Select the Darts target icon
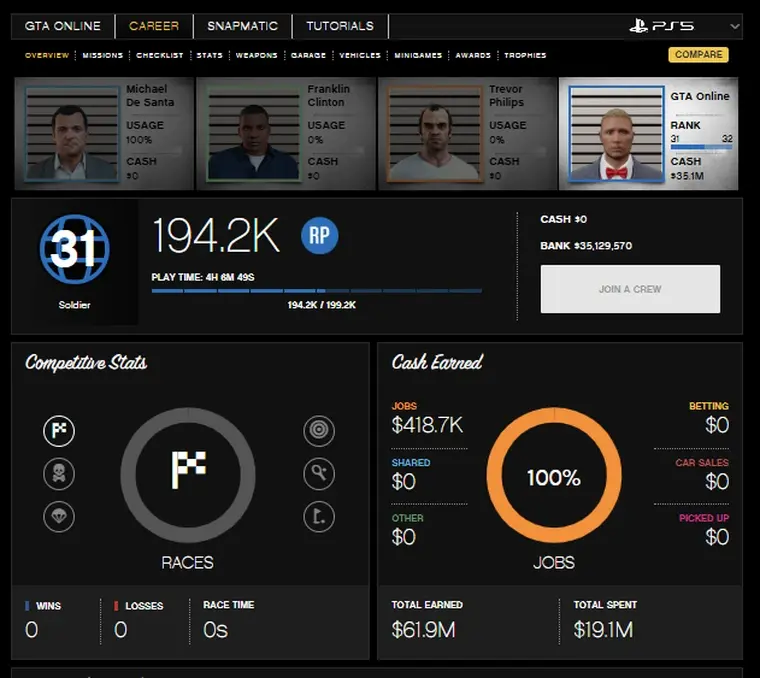 tap(319, 431)
